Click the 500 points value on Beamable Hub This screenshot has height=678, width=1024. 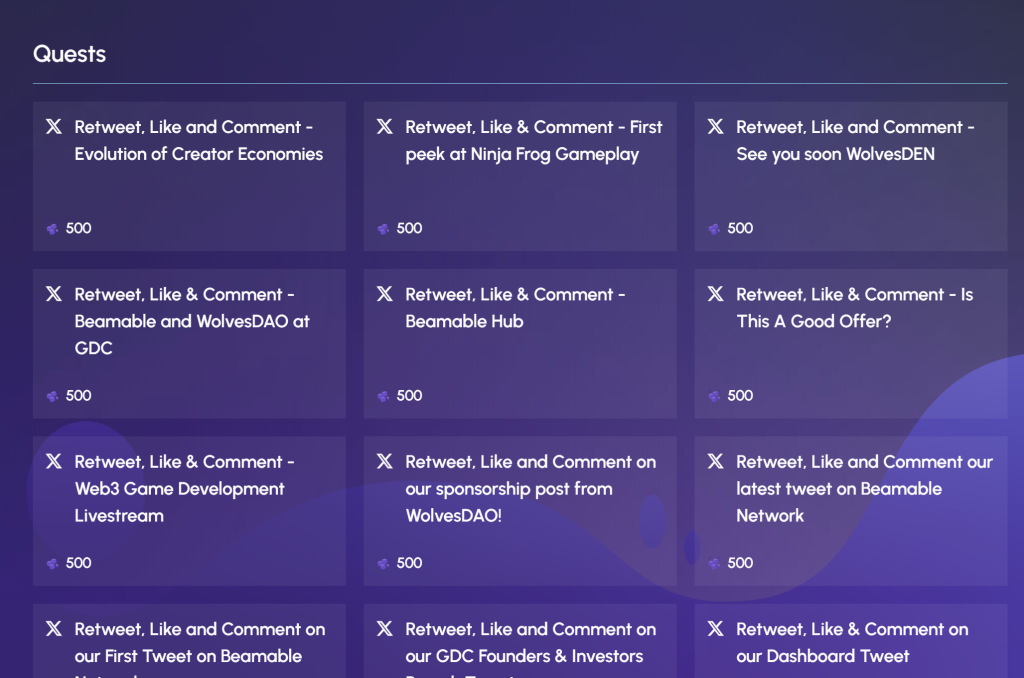409,395
